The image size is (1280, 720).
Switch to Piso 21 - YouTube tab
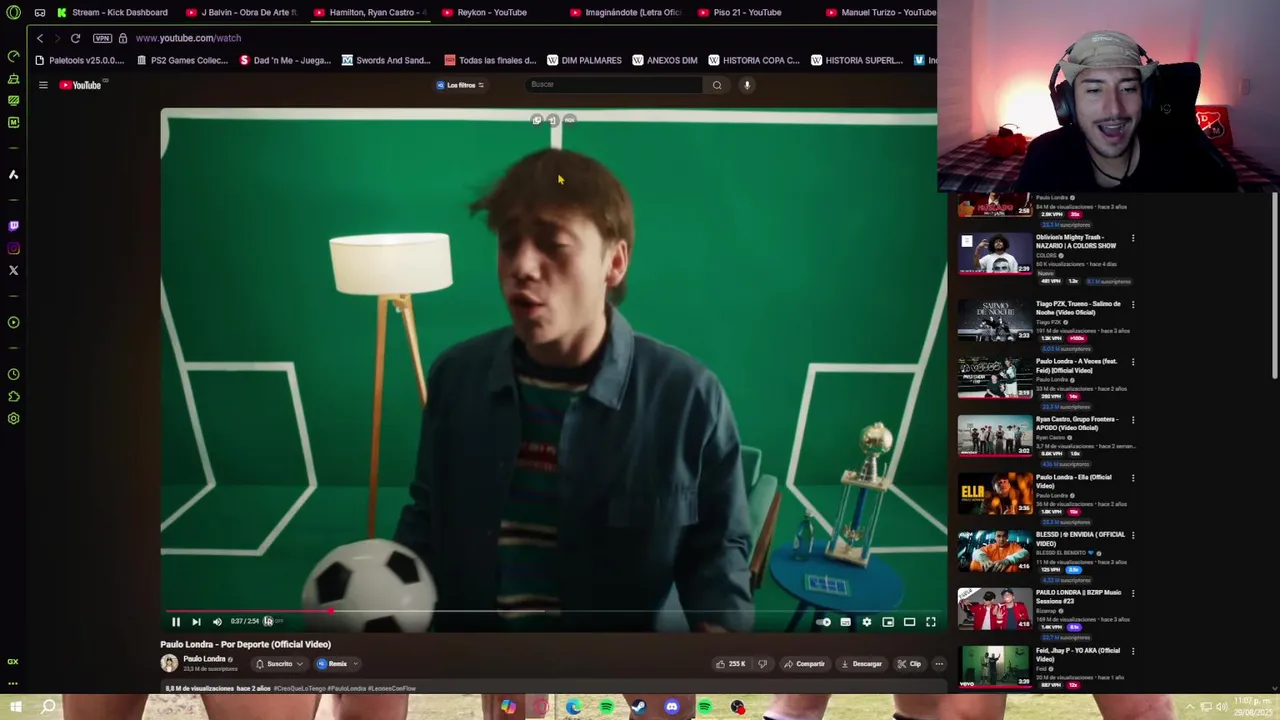pos(740,12)
